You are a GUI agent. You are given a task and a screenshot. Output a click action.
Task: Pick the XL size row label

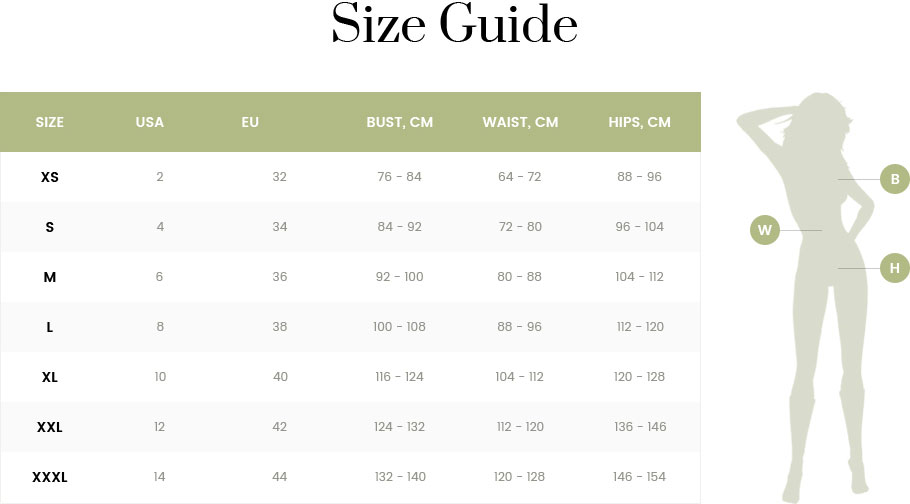[x=49, y=377]
